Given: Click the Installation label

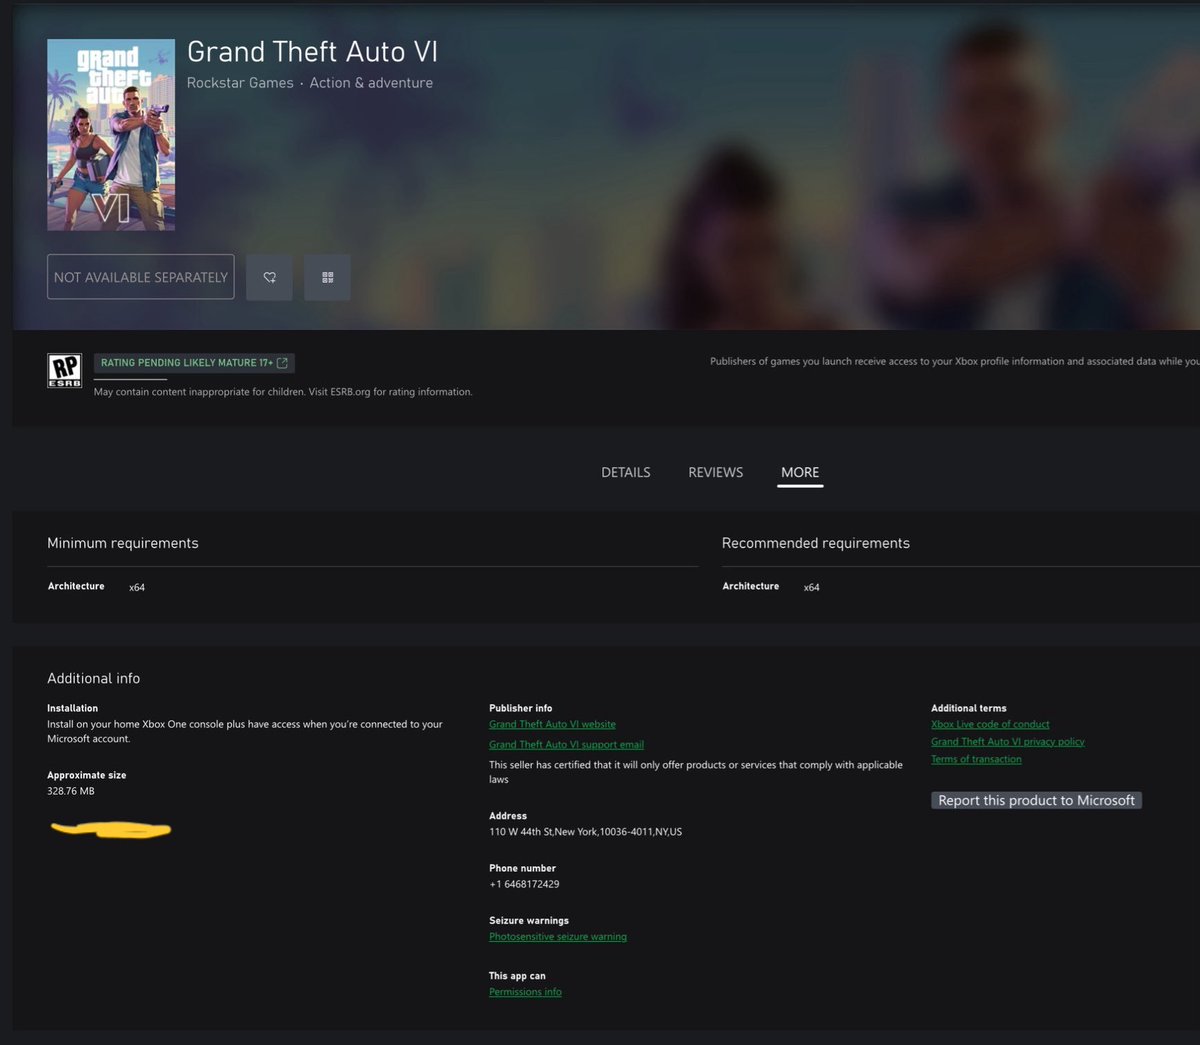Looking at the screenshot, I should 72,708.
